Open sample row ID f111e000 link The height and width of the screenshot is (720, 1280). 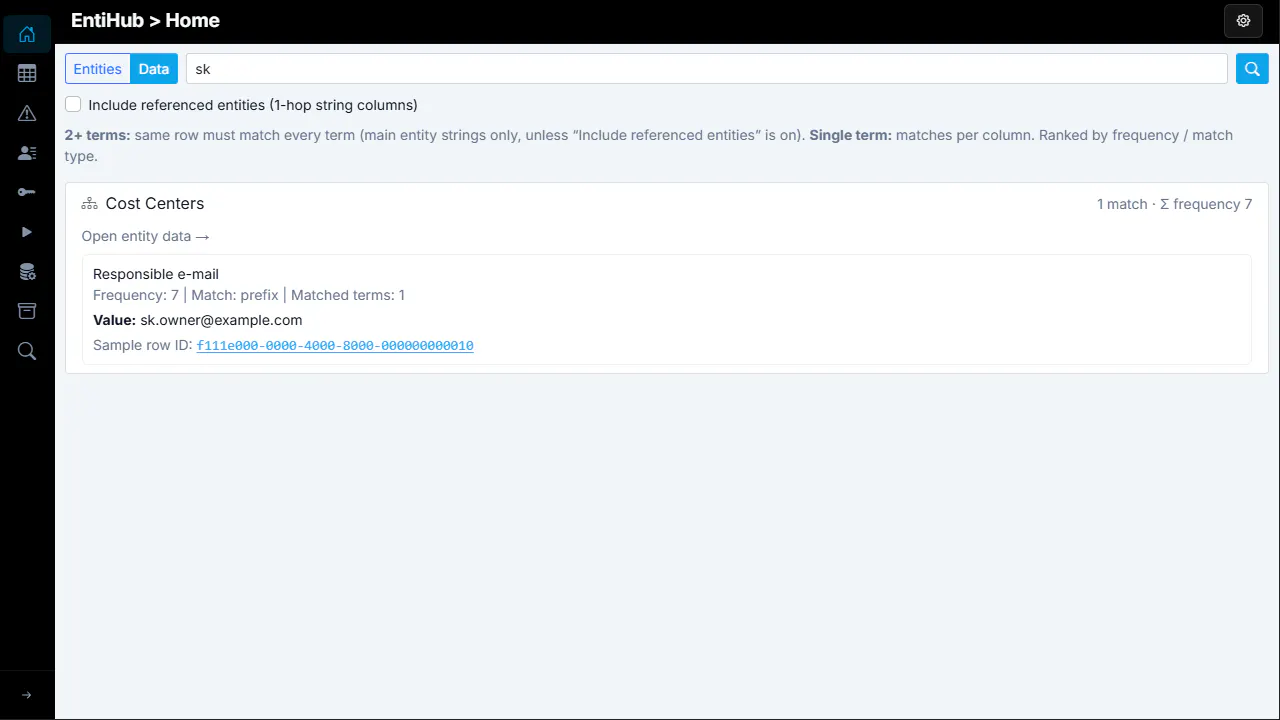(x=335, y=346)
